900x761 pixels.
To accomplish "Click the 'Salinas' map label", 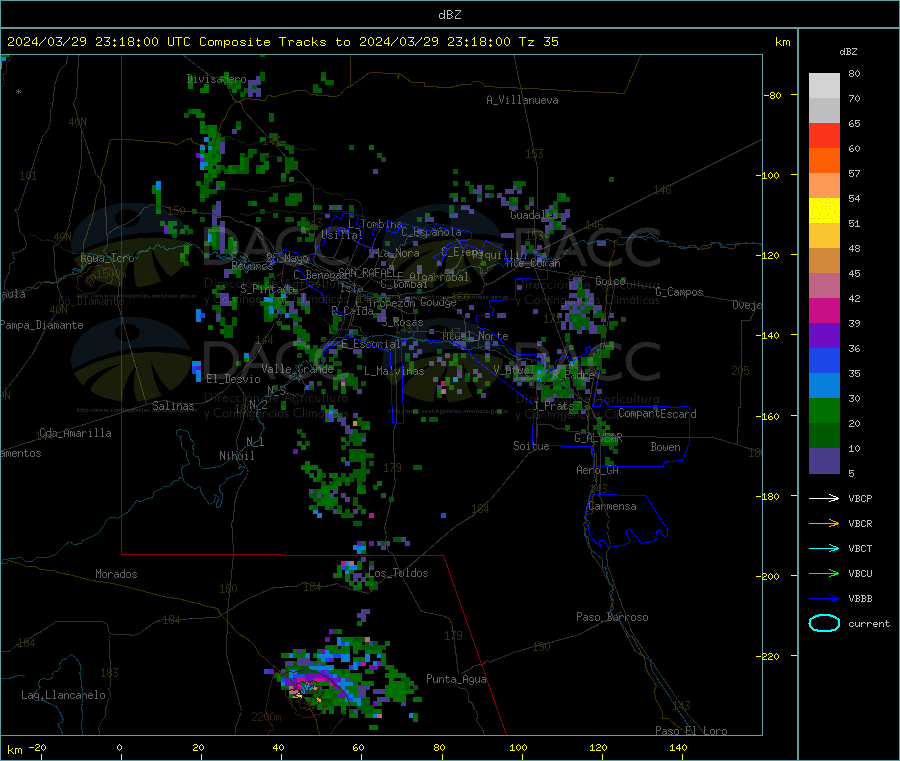I will click(173, 406).
